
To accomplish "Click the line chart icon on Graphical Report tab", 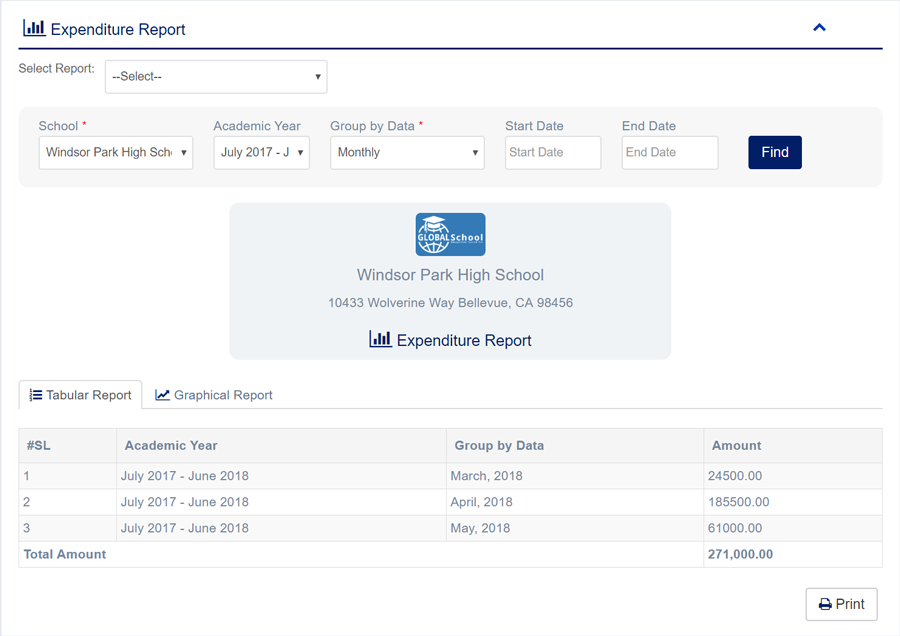I will [162, 395].
